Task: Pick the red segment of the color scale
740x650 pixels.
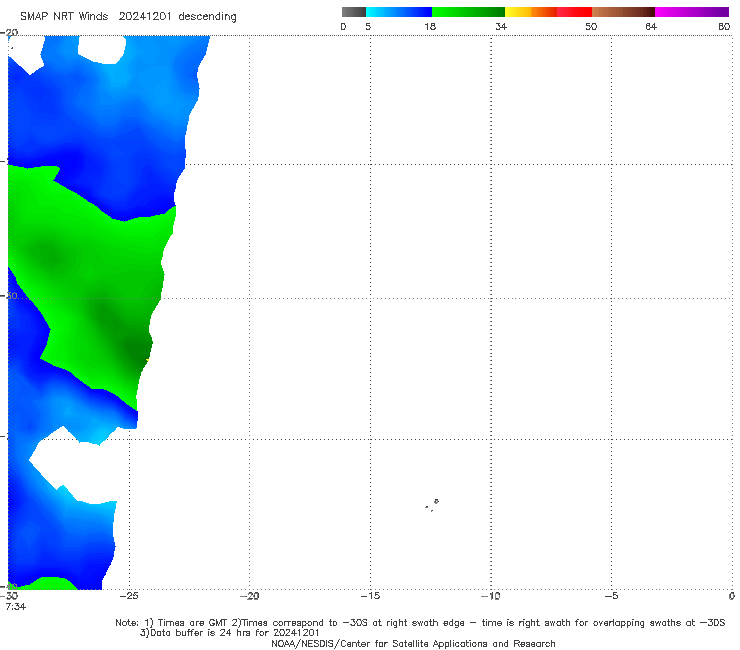Action: click(x=574, y=12)
